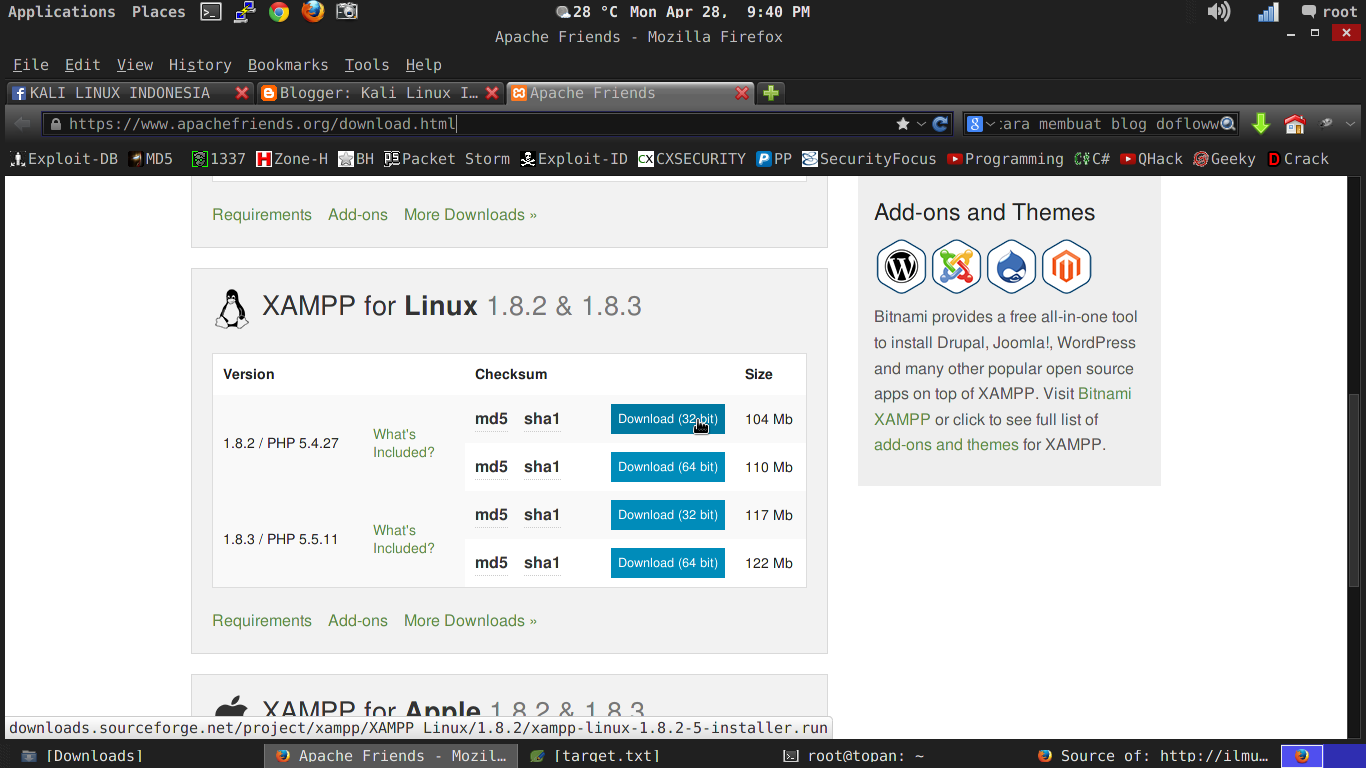The height and width of the screenshot is (768, 1366).
Task: Open the Applications menu
Action: 62,12
